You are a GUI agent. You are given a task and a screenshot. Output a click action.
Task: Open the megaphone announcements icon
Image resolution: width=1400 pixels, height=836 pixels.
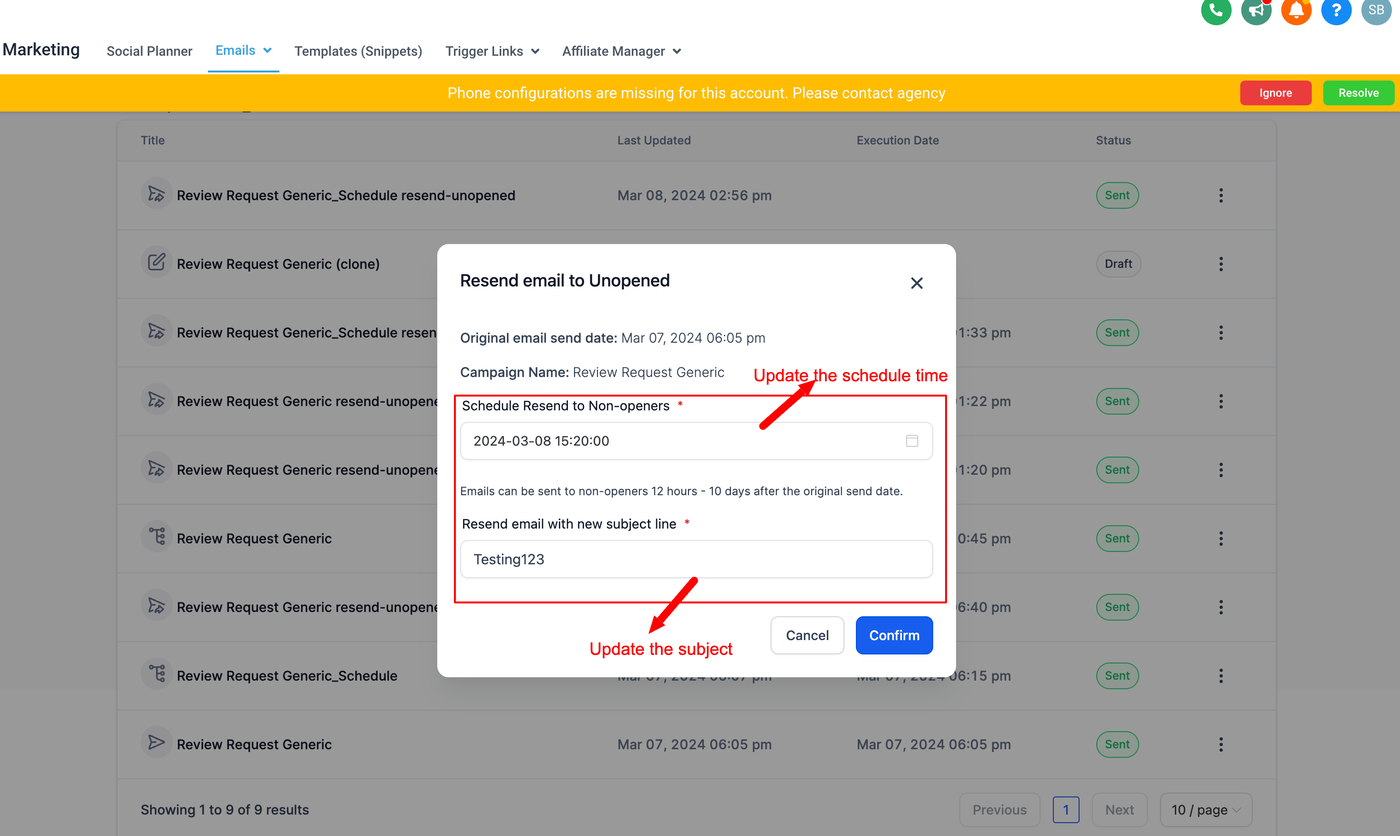click(1256, 11)
